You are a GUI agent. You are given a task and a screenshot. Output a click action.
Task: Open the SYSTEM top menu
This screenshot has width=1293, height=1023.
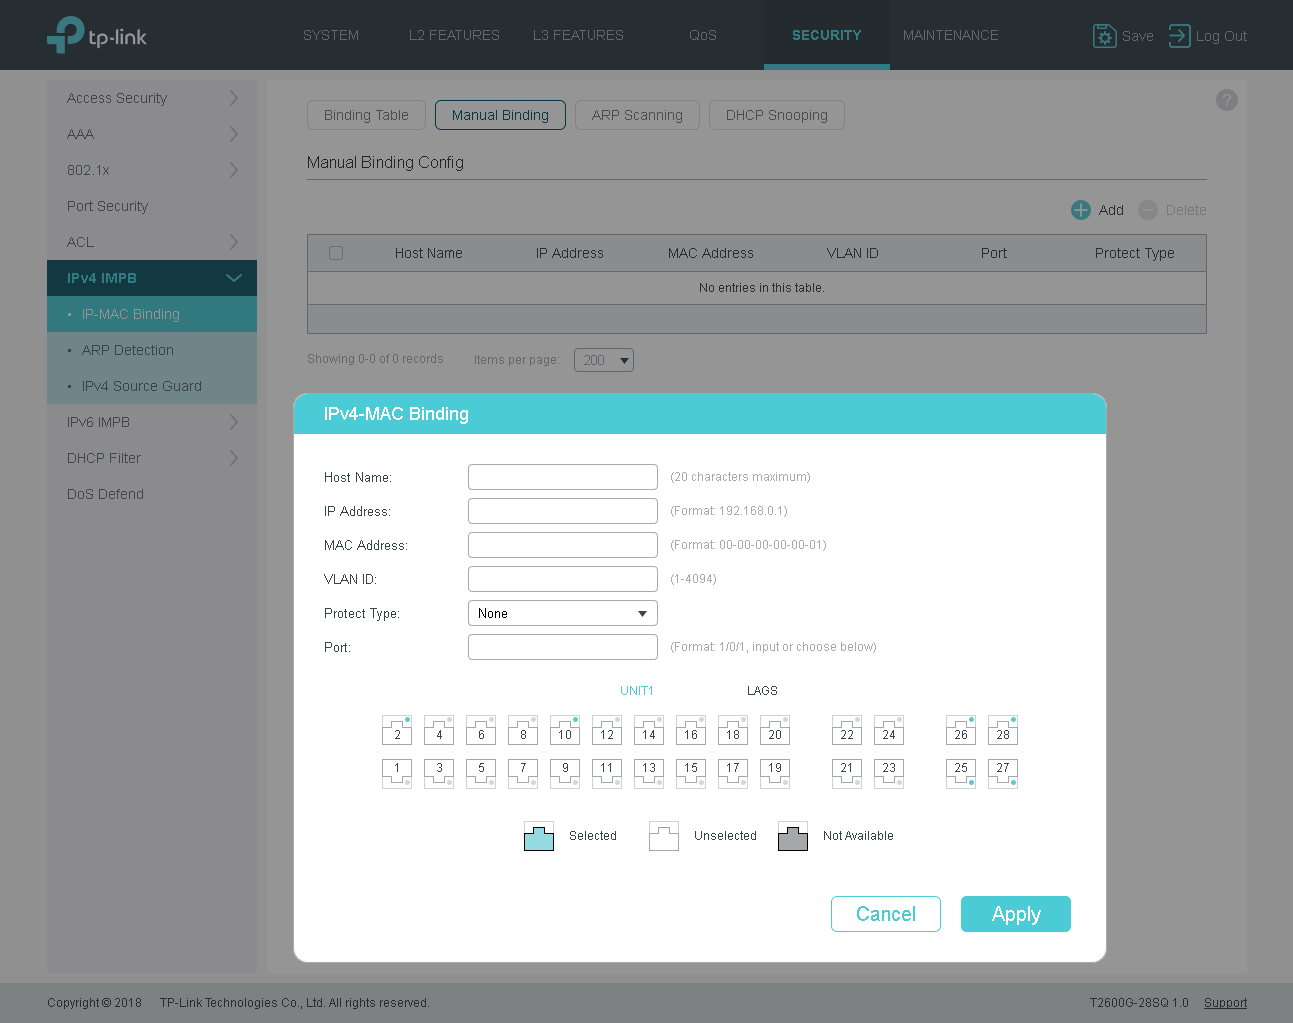click(x=331, y=35)
